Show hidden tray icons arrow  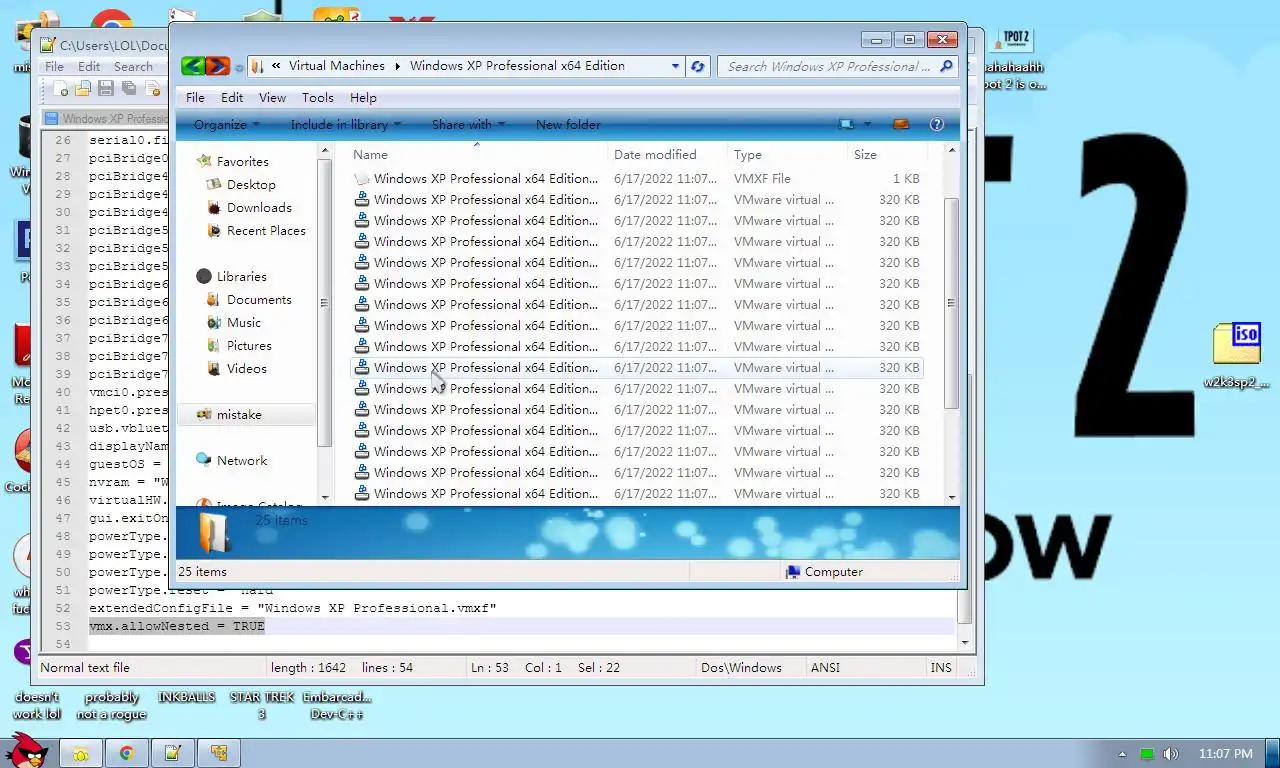coord(1122,754)
